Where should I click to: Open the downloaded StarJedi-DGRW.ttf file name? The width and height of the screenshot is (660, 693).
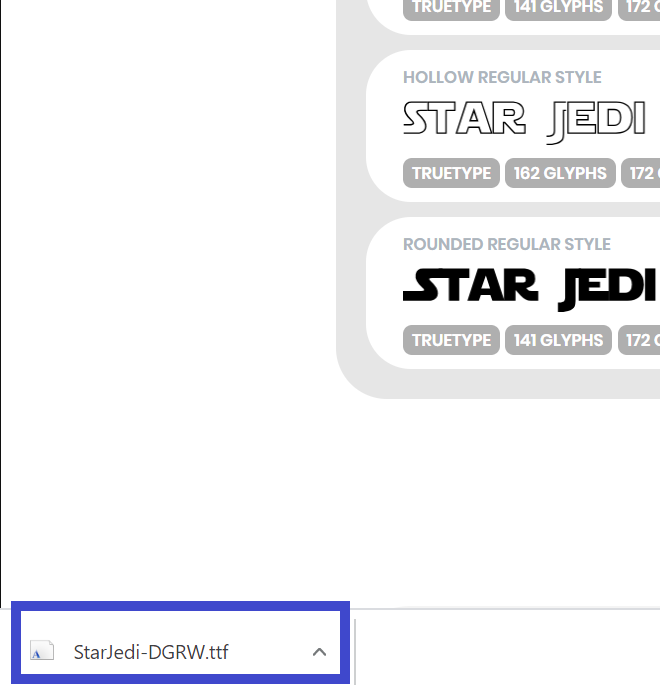click(x=151, y=652)
